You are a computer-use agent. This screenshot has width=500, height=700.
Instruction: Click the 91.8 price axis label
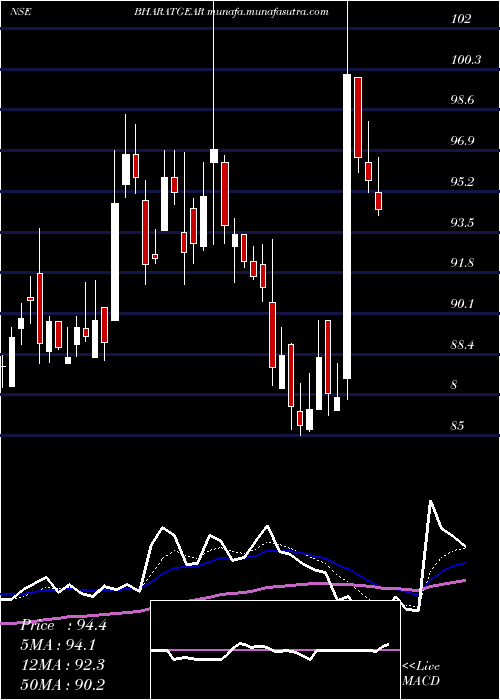pyautogui.click(x=463, y=263)
